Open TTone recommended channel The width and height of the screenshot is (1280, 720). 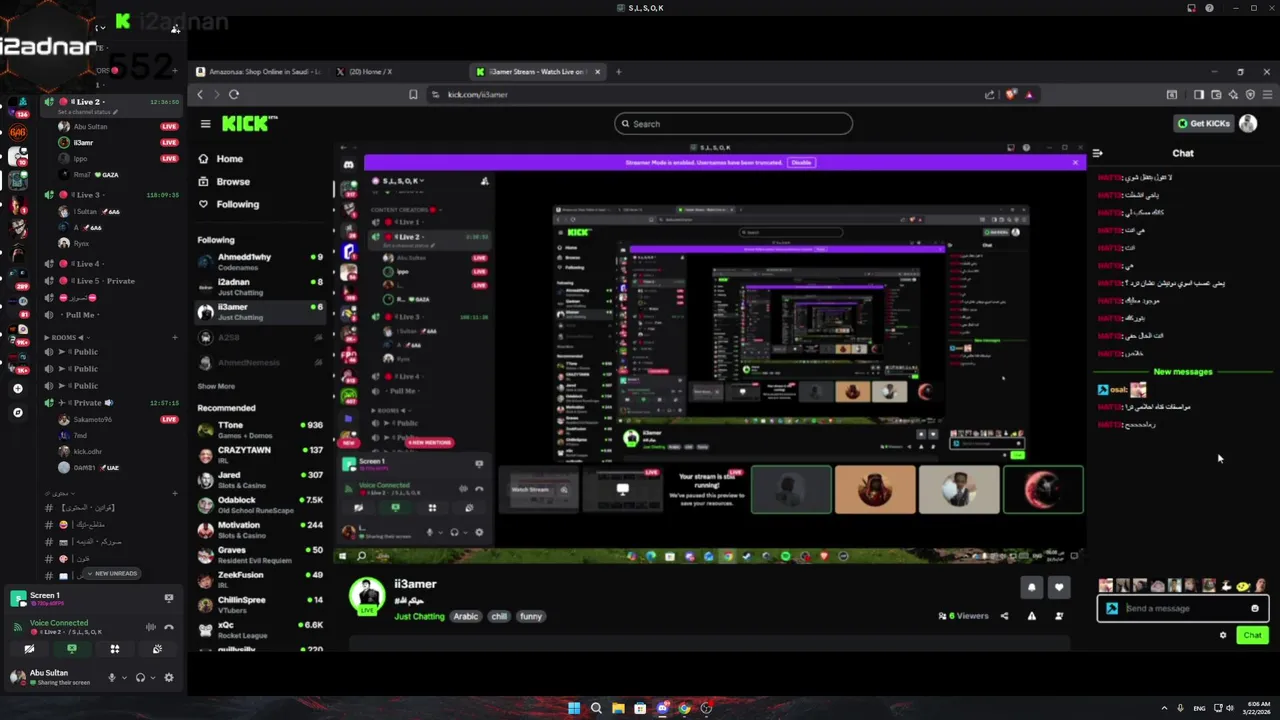260,430
